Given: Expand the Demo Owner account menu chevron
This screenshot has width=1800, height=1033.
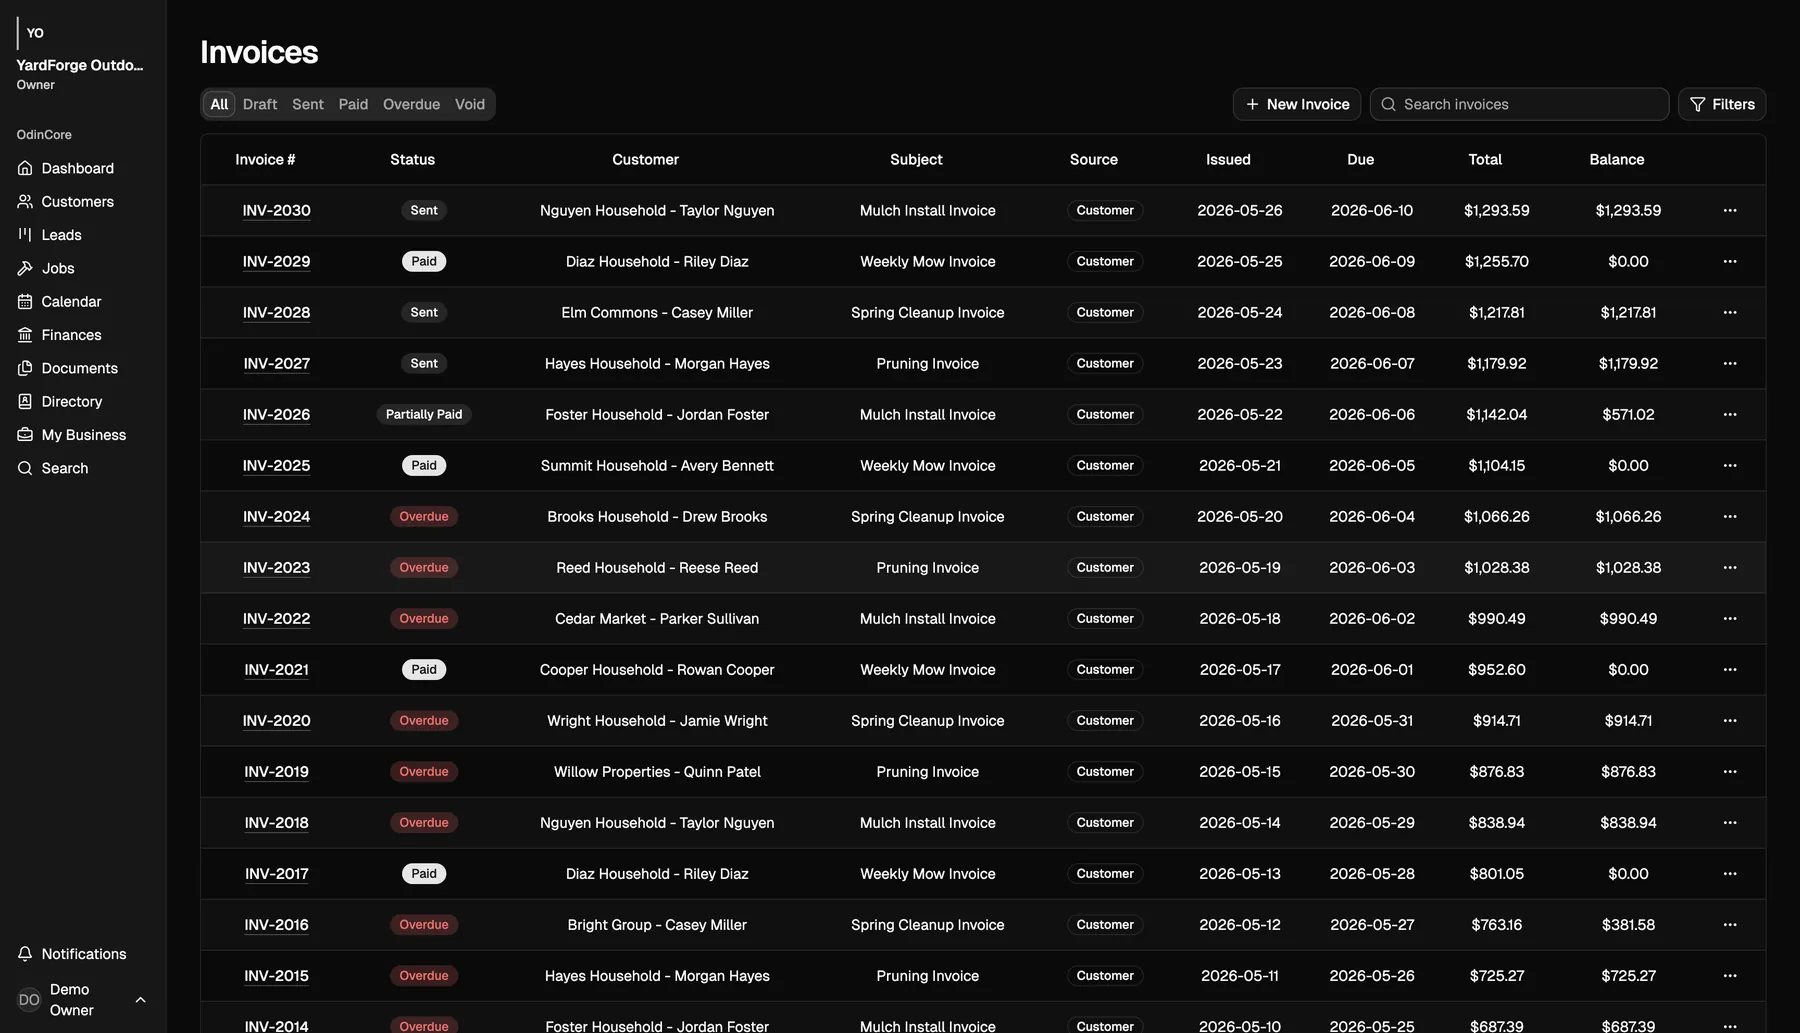Looking at the screenshot, I should coord(140,999).
